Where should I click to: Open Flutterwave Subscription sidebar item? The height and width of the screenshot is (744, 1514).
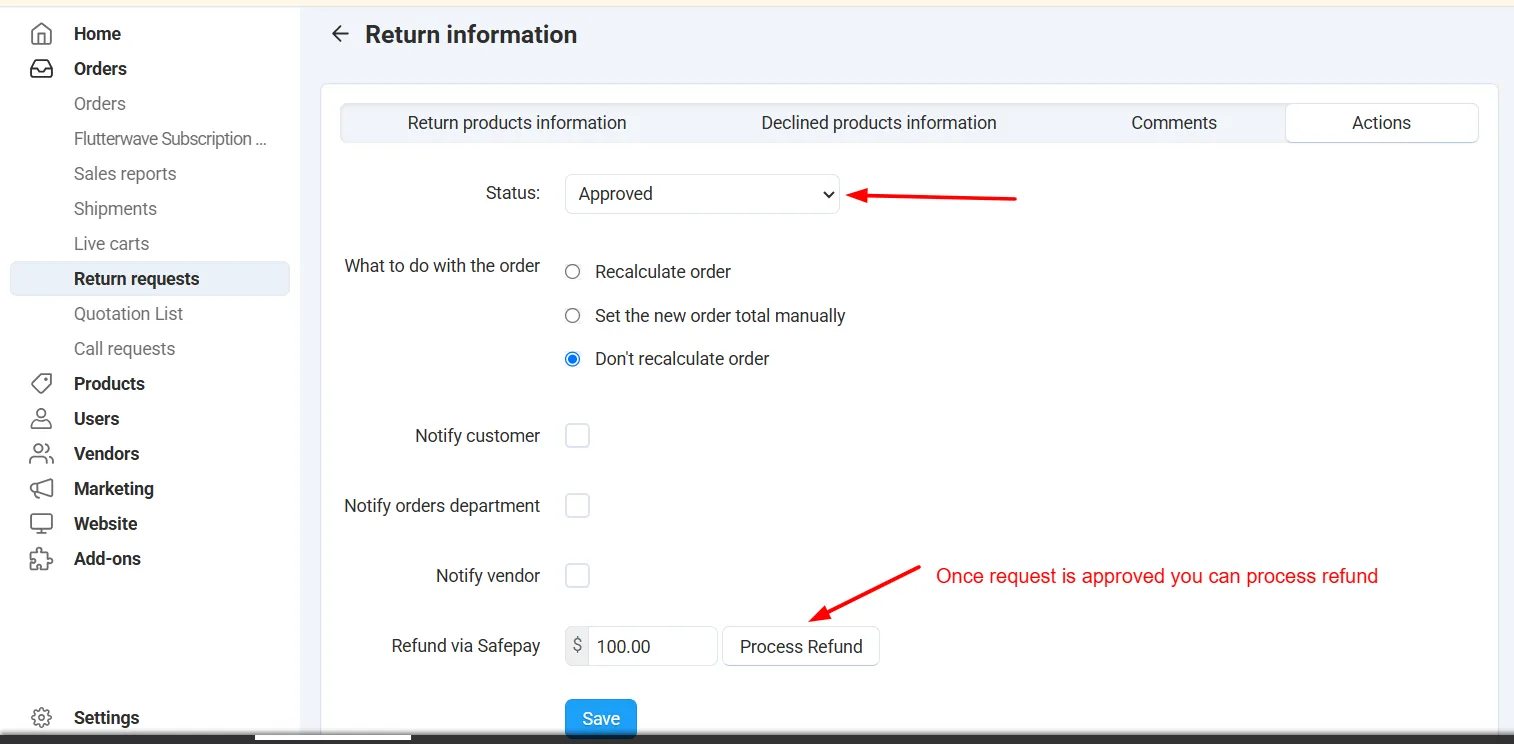click(x=170, y=139)
